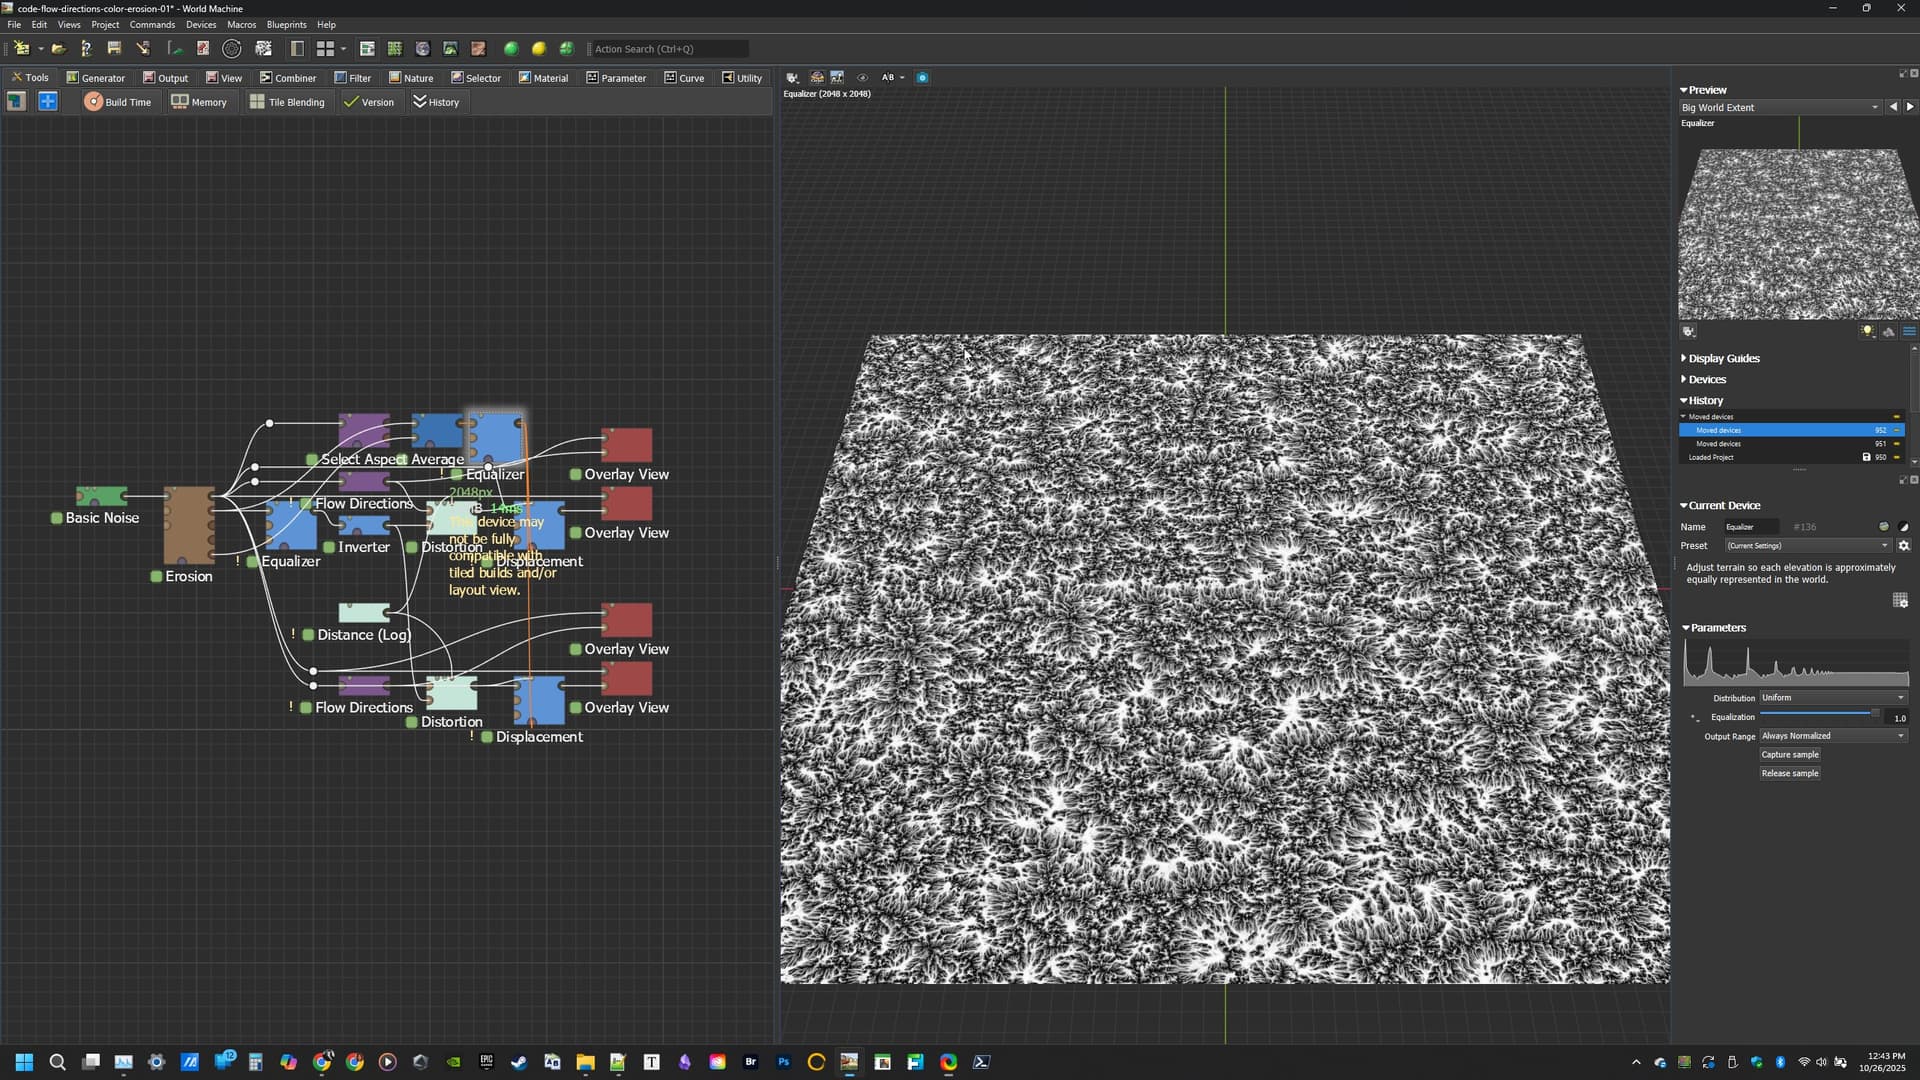The image size is (1920, 1080).
Task: Toggle Basic Noise device green enable square
Action: [x=57, y=518]
